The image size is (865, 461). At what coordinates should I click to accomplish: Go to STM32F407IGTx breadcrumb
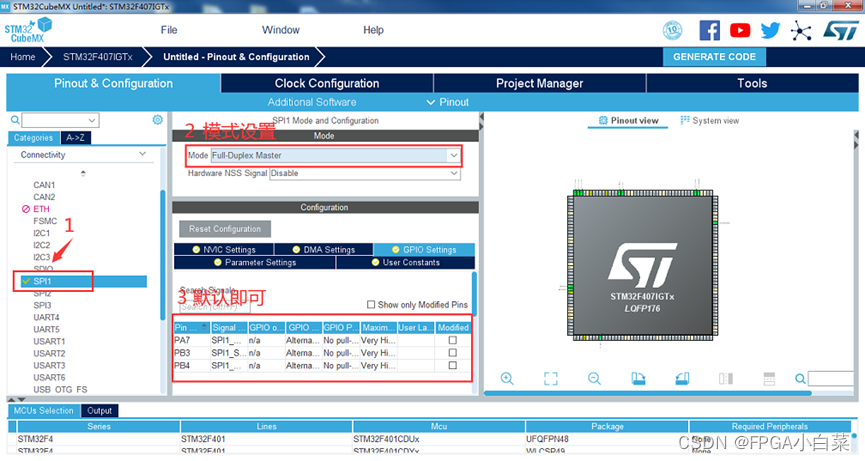[x=98, y=57]
